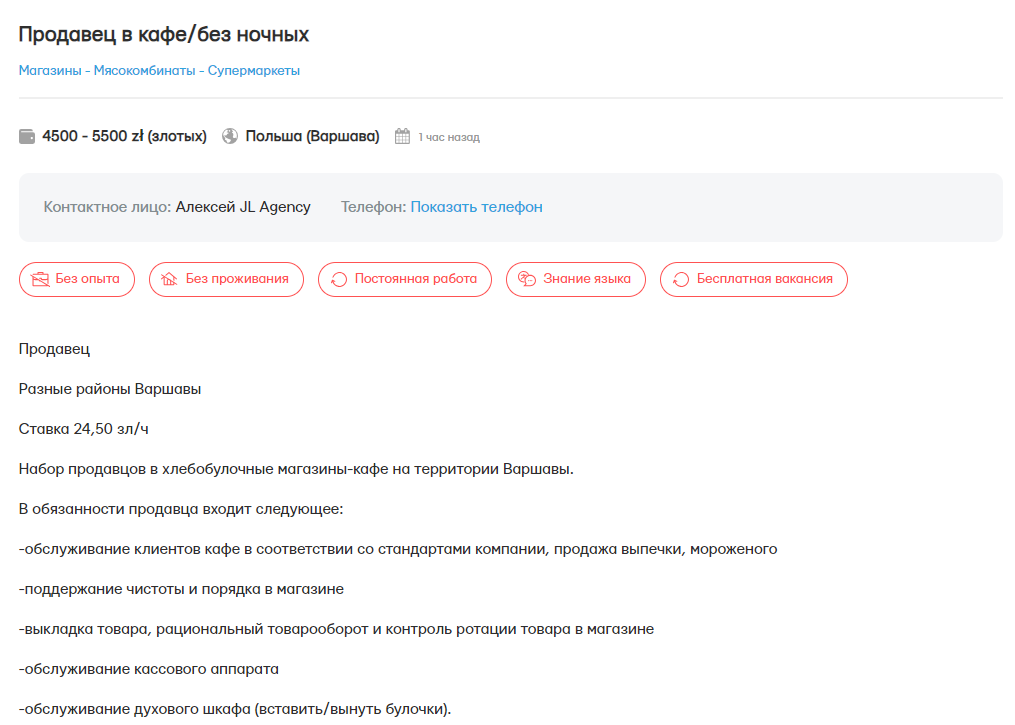The height and width of the screenshot is (725, 1015).
Task: Reveal the number via 'Показать телефон'
Action: tap(476, 207)
